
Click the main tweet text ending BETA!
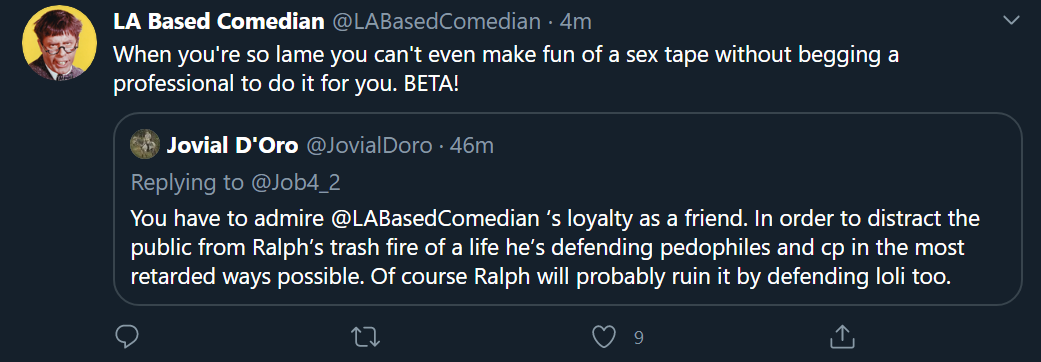pyautogui.click(x=505, y=70)
